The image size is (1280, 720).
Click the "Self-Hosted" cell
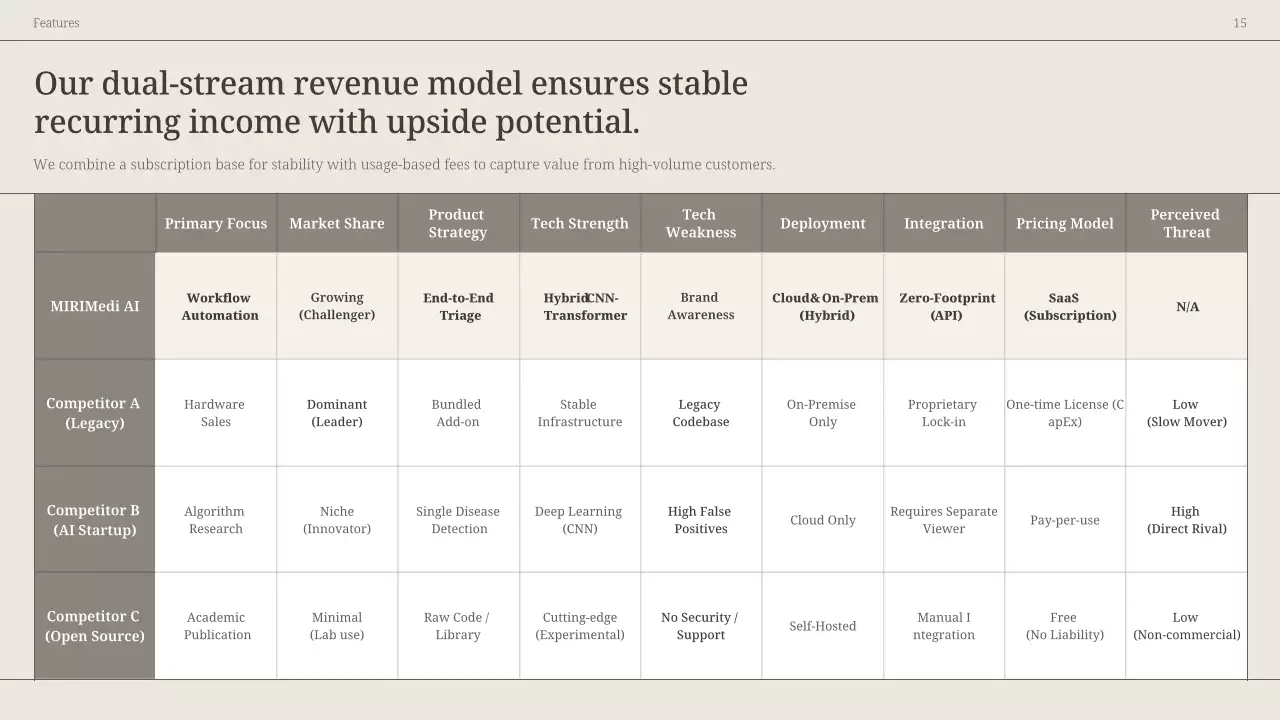(x=823, y=626)
